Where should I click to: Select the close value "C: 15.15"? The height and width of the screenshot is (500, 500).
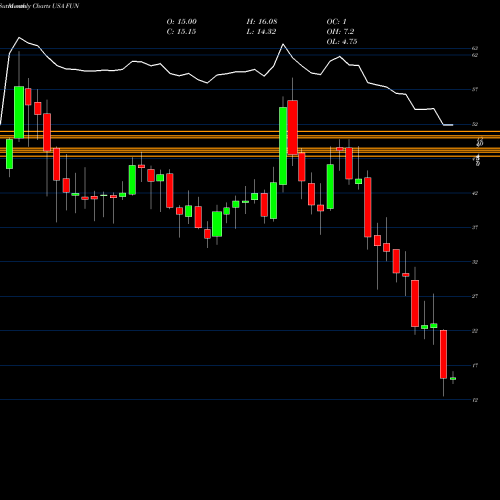181,32
